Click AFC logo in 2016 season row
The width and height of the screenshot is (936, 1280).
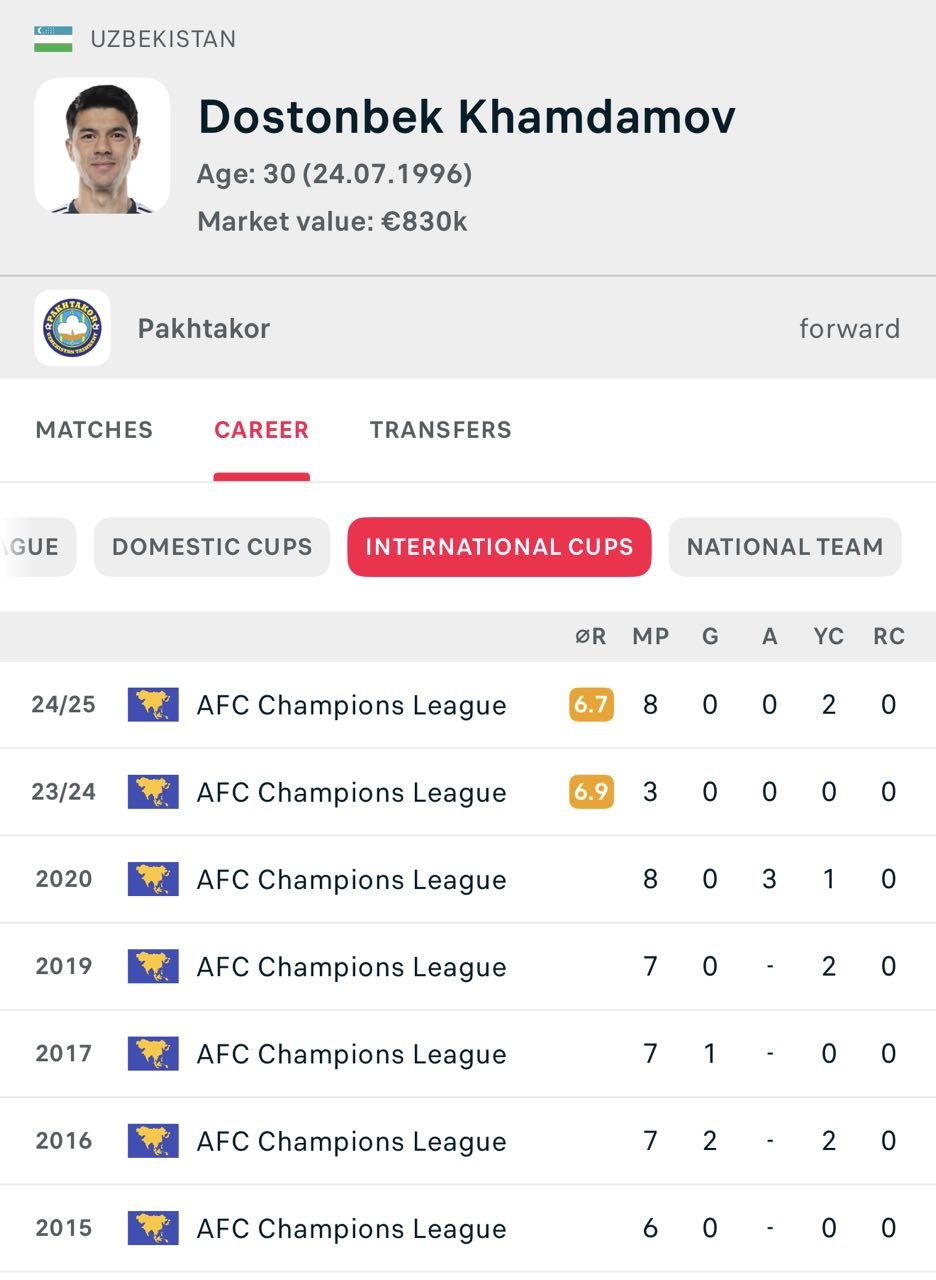click(x=153, y=1141)
